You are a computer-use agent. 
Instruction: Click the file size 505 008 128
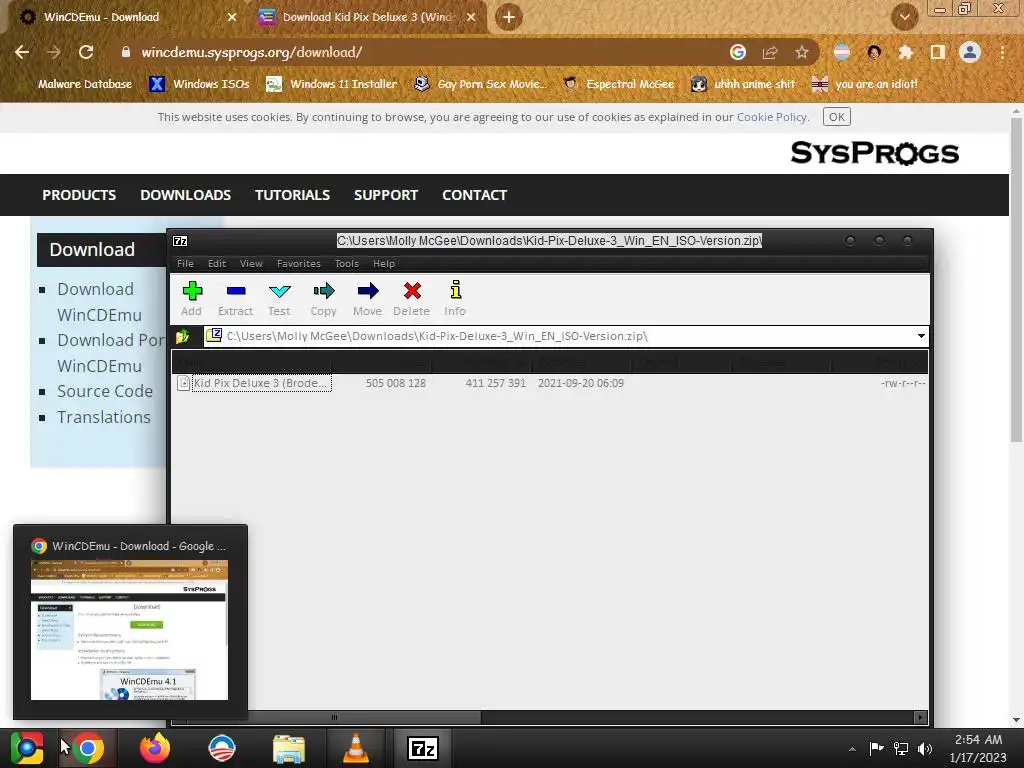pyautogui.click(x=396, y=383)
